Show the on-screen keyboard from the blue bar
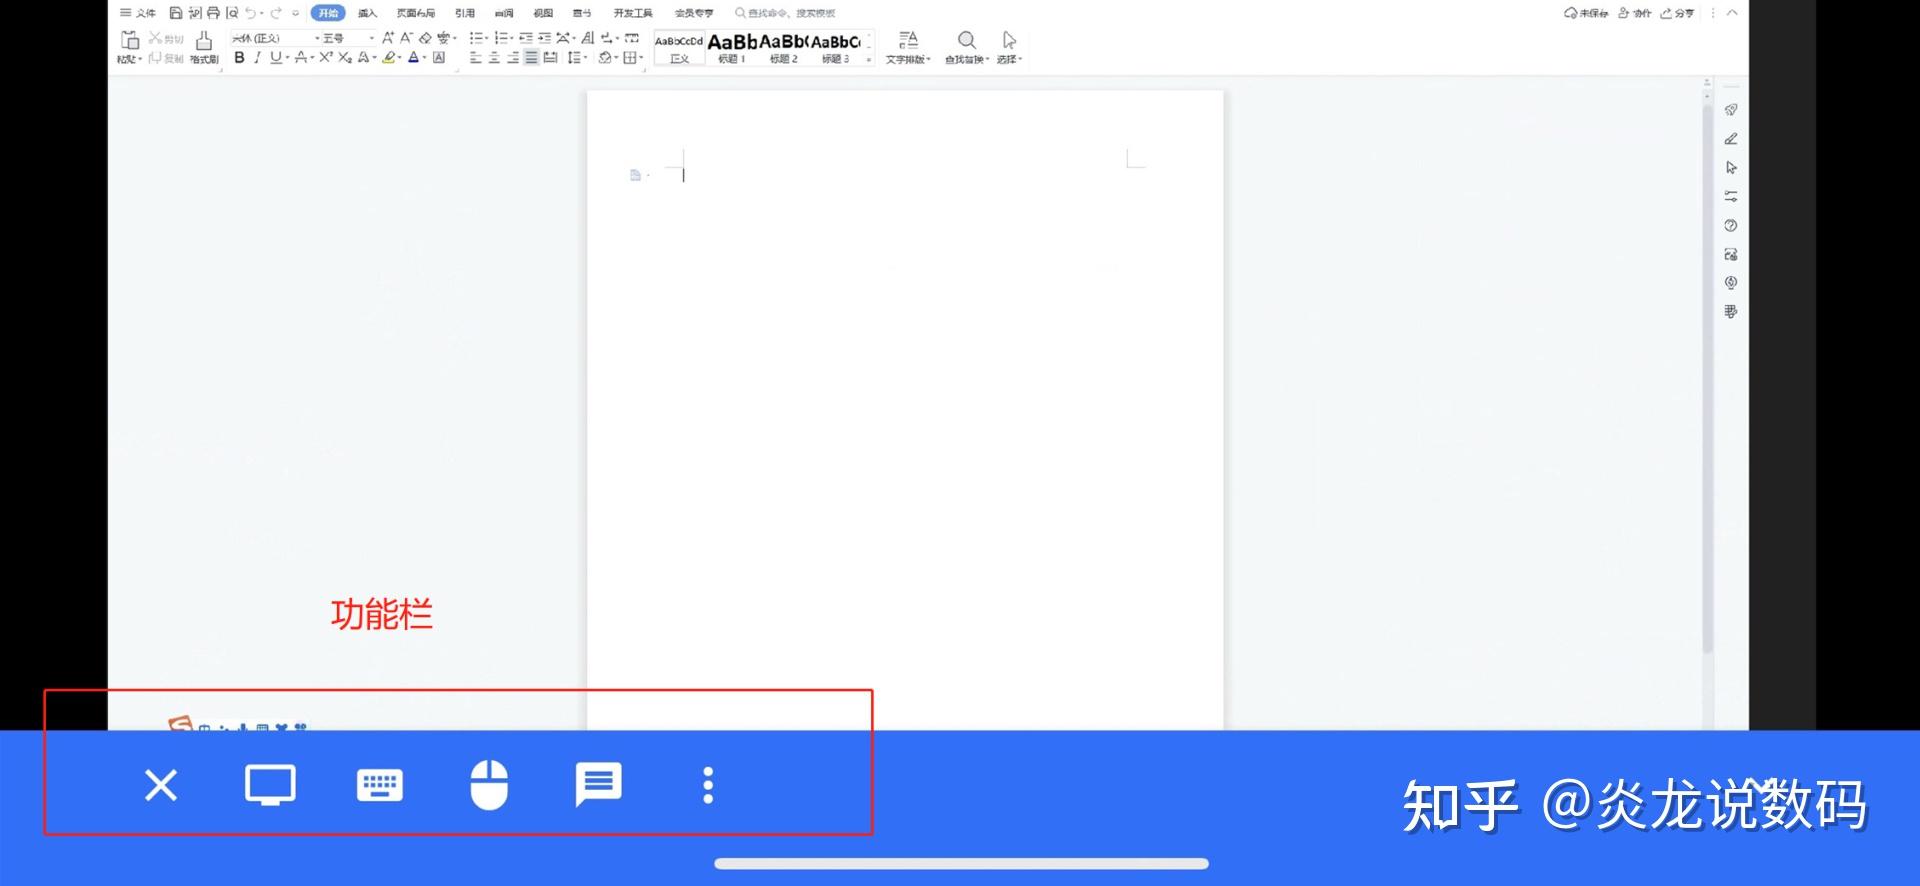 pos(380,785)
